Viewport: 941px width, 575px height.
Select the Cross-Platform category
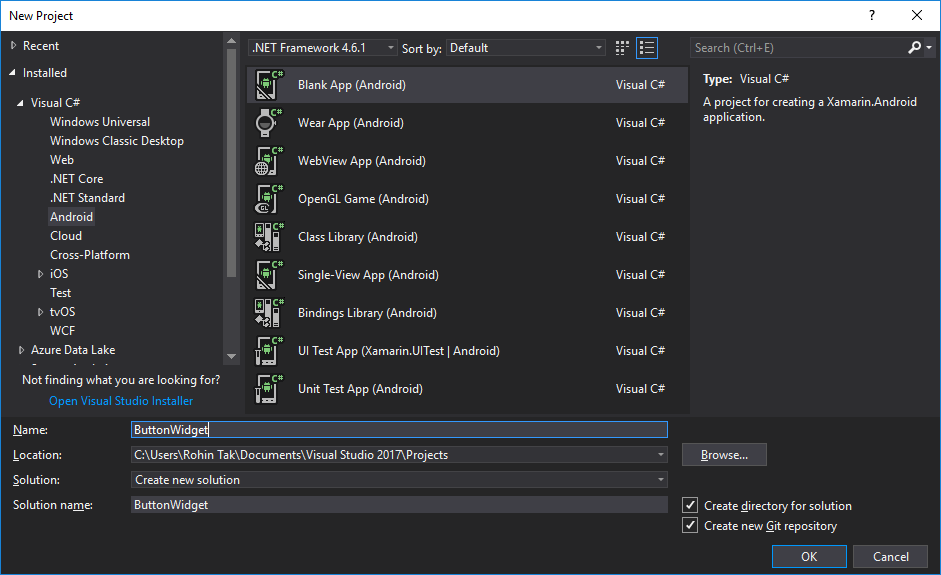click(90, 255)
